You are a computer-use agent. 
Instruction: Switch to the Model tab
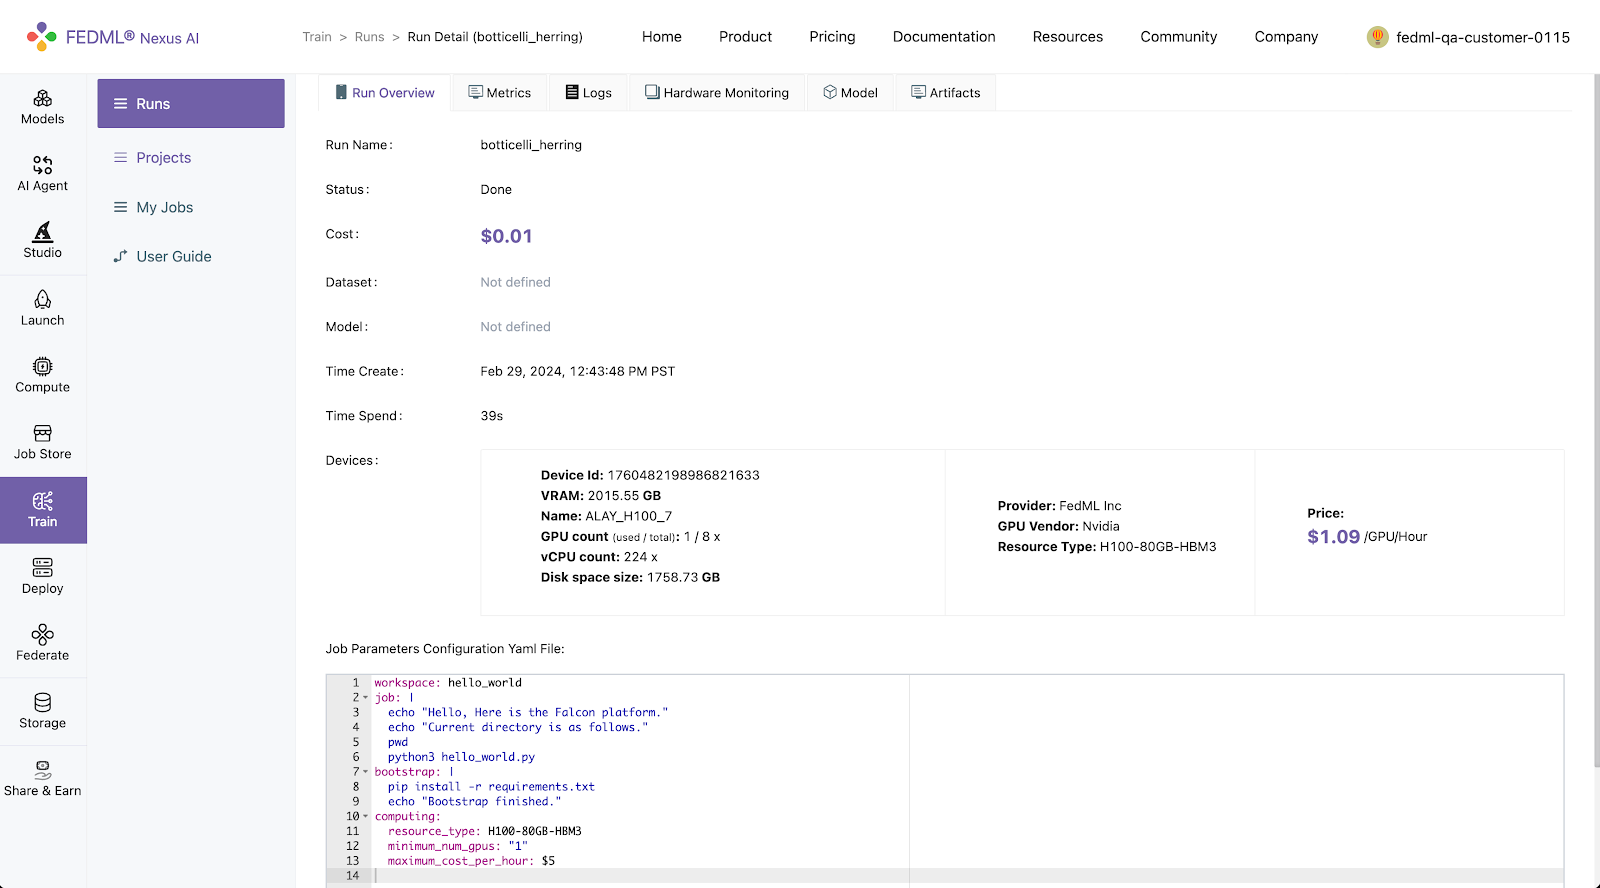(851, 92)
